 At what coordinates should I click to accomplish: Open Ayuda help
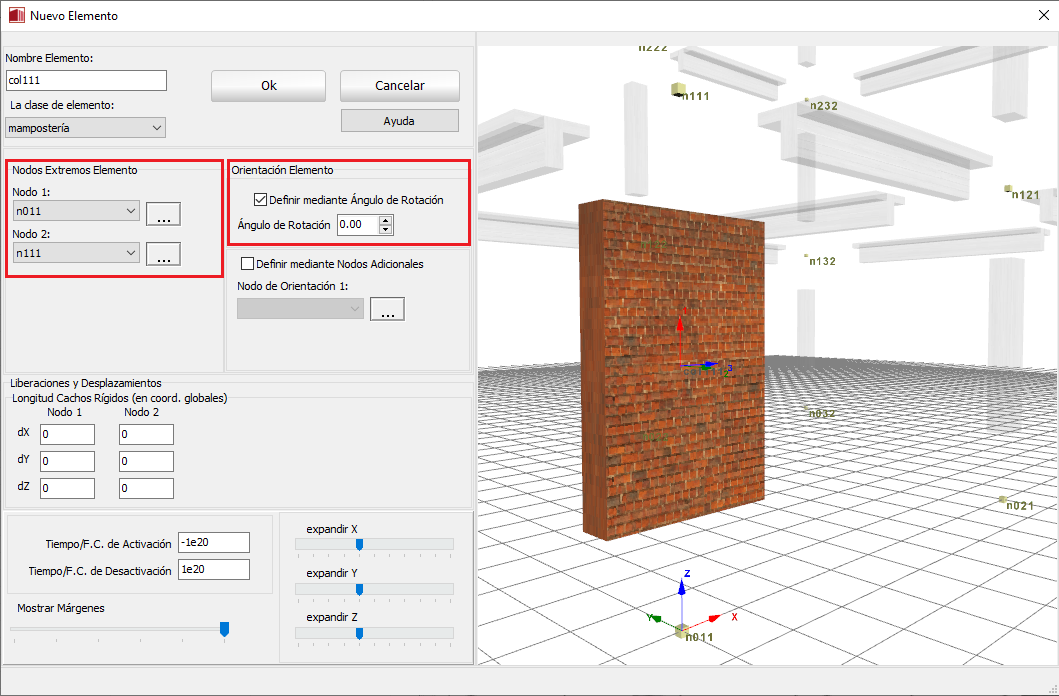[x=399, y=121]
